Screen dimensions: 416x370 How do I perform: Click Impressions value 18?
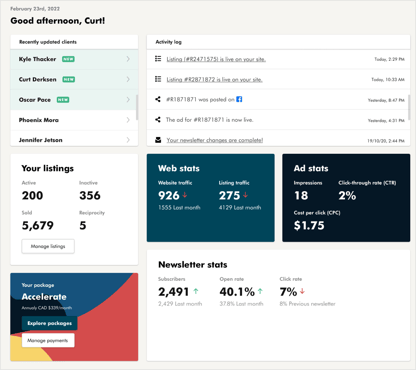click(301, 195)
